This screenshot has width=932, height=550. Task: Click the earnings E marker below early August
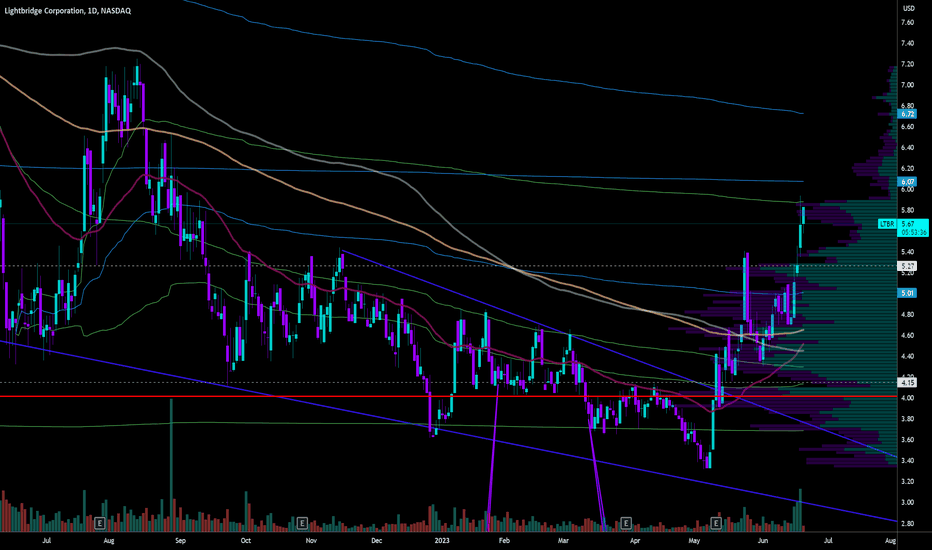100,523
